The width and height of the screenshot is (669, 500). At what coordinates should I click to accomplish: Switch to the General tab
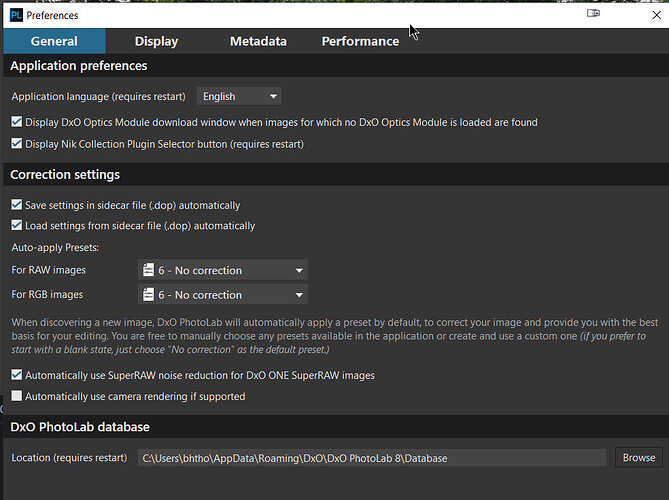pyautogui.click(x=54, y=41)
